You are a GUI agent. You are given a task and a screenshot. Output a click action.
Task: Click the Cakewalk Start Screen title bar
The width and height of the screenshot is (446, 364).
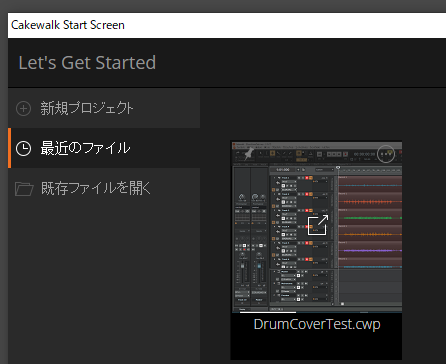[227, 25]
